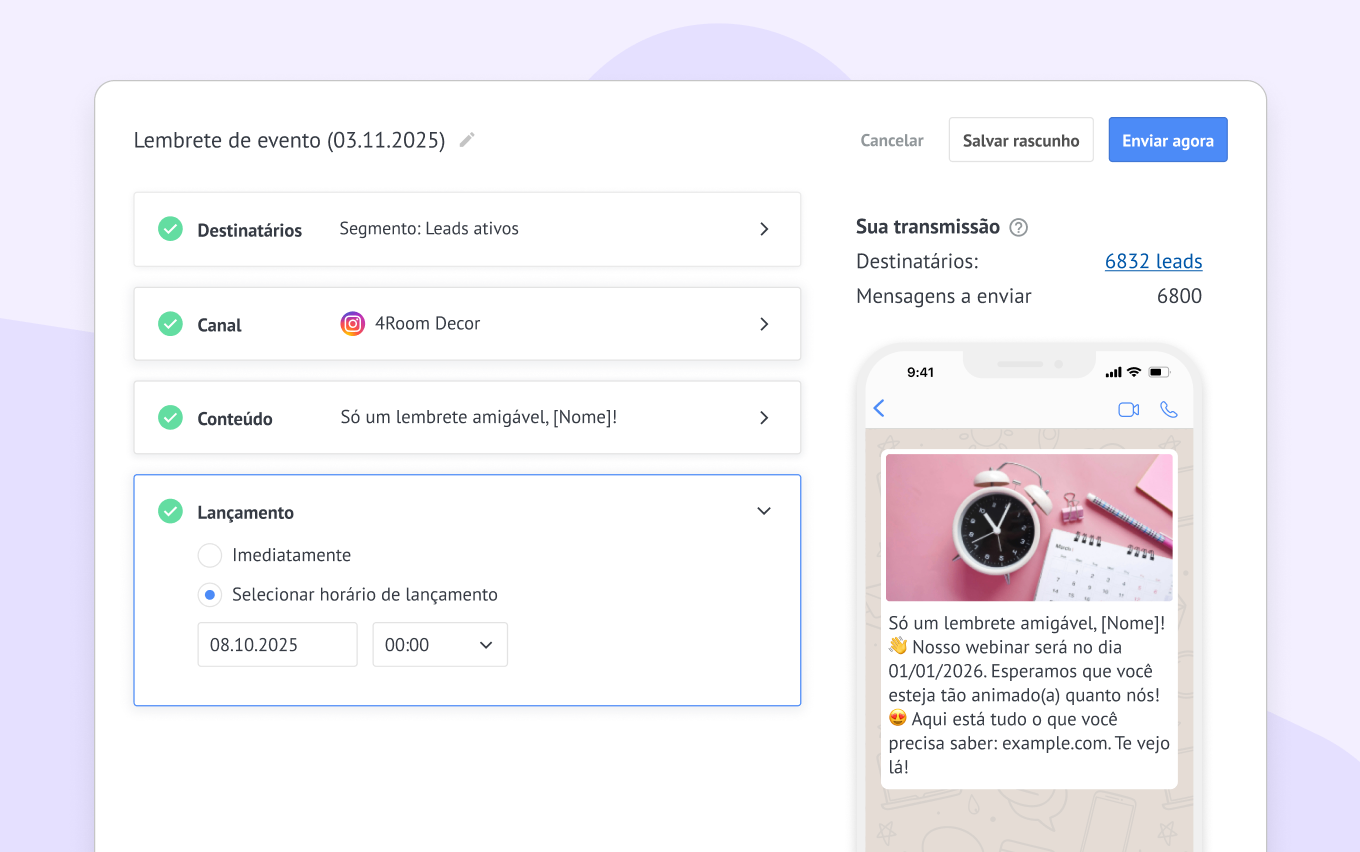1360x852 pixels.
Task: Expand the Destinatários section chevron
Action: pyautogui.click(x=764, y=229)
